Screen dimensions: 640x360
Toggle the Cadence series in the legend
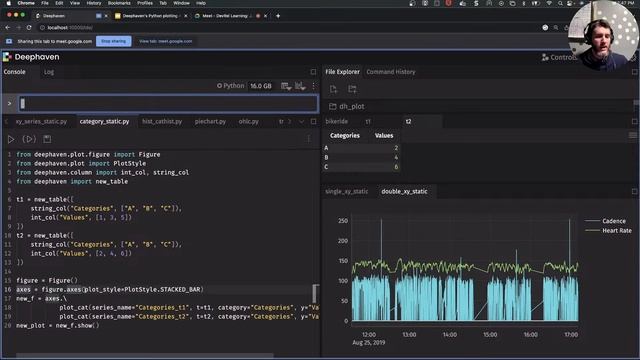[605, 221]
